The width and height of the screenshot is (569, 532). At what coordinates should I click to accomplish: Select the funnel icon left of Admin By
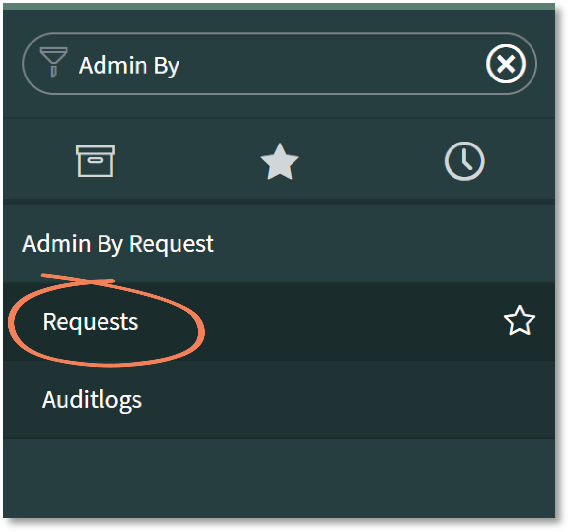point(53,62)
